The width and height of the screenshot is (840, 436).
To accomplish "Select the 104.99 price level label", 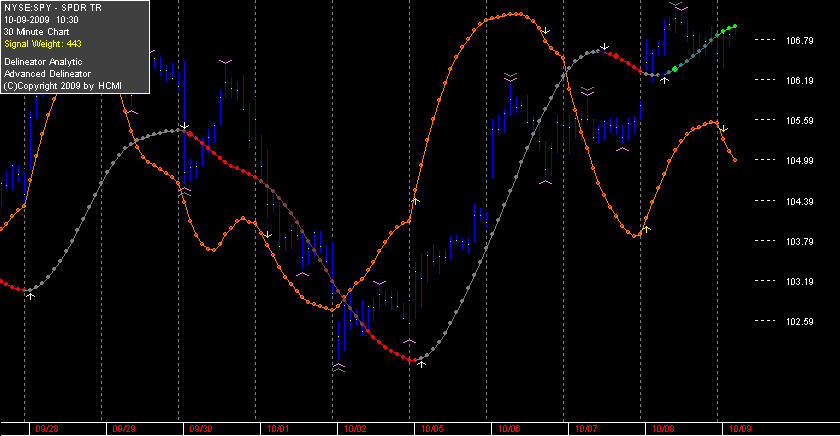I will click(x=799, y=161).
